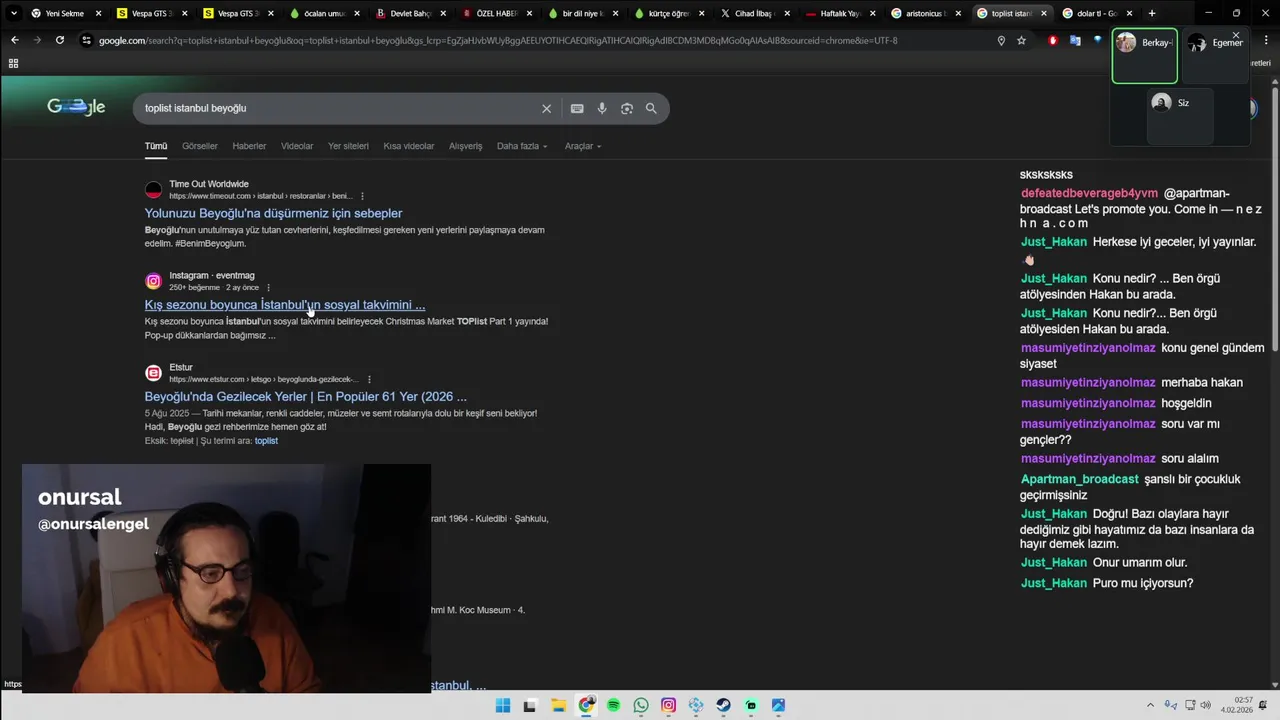Select the Egemen participant thumbnail
The width and height of the screenshot is (1280, 720).
(1214, 55)
